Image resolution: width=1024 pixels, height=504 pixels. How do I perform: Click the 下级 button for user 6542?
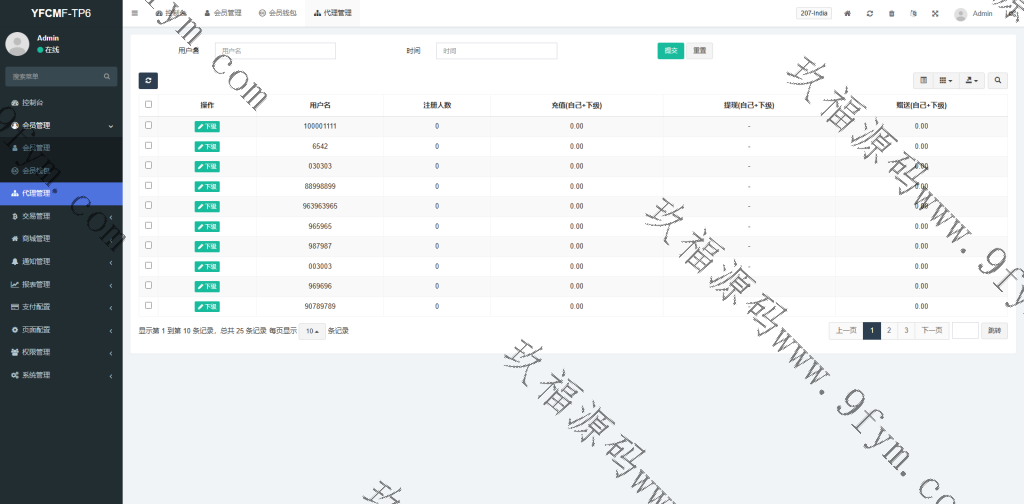[207, 146]
